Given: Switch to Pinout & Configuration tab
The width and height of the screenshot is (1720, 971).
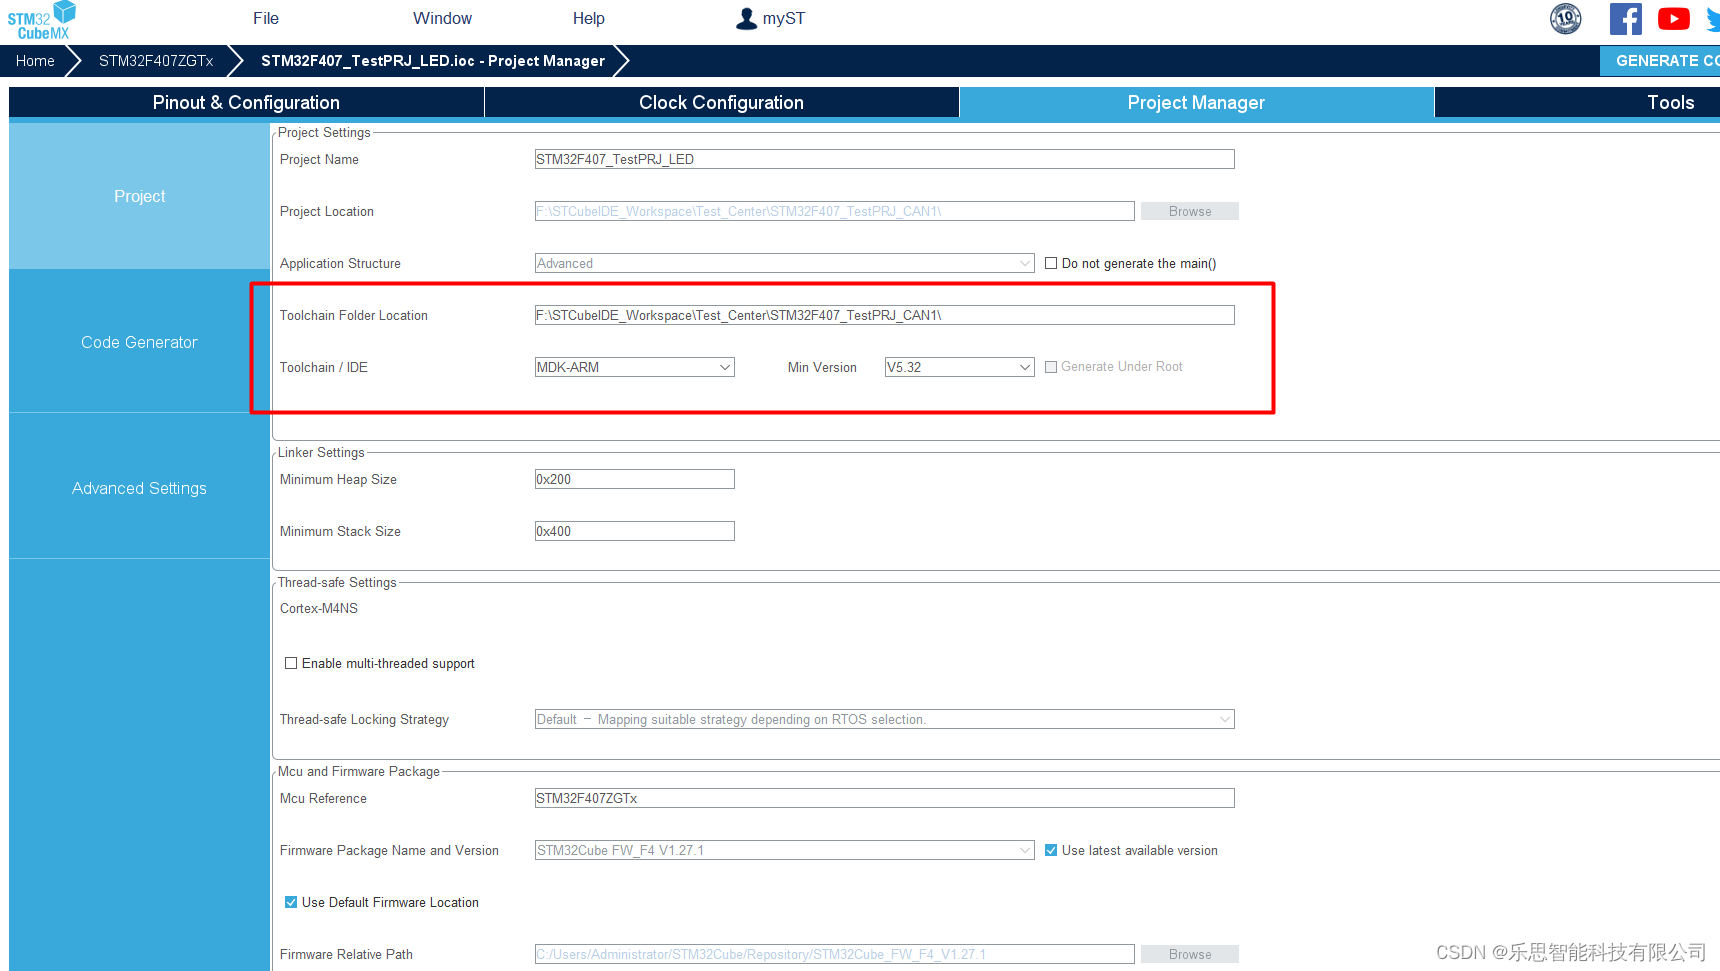Looking at the screenshot, I should 246,102.
